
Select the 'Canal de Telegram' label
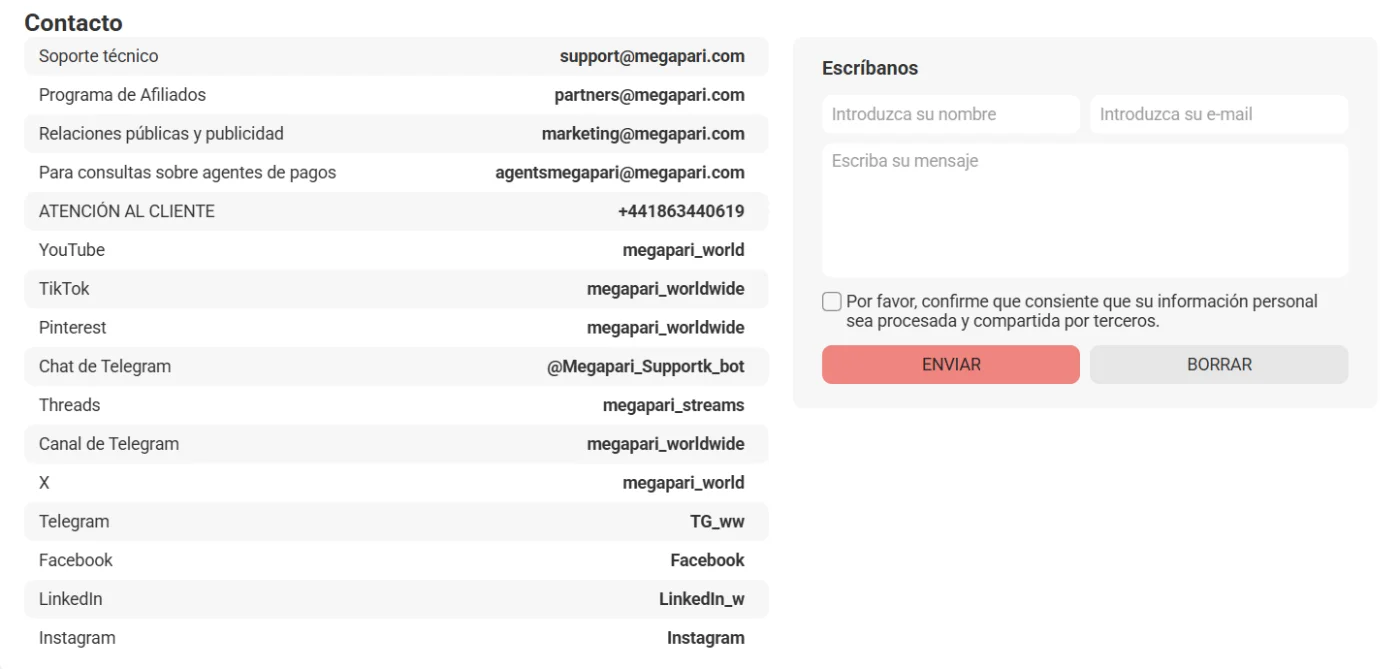pos(109,444)
